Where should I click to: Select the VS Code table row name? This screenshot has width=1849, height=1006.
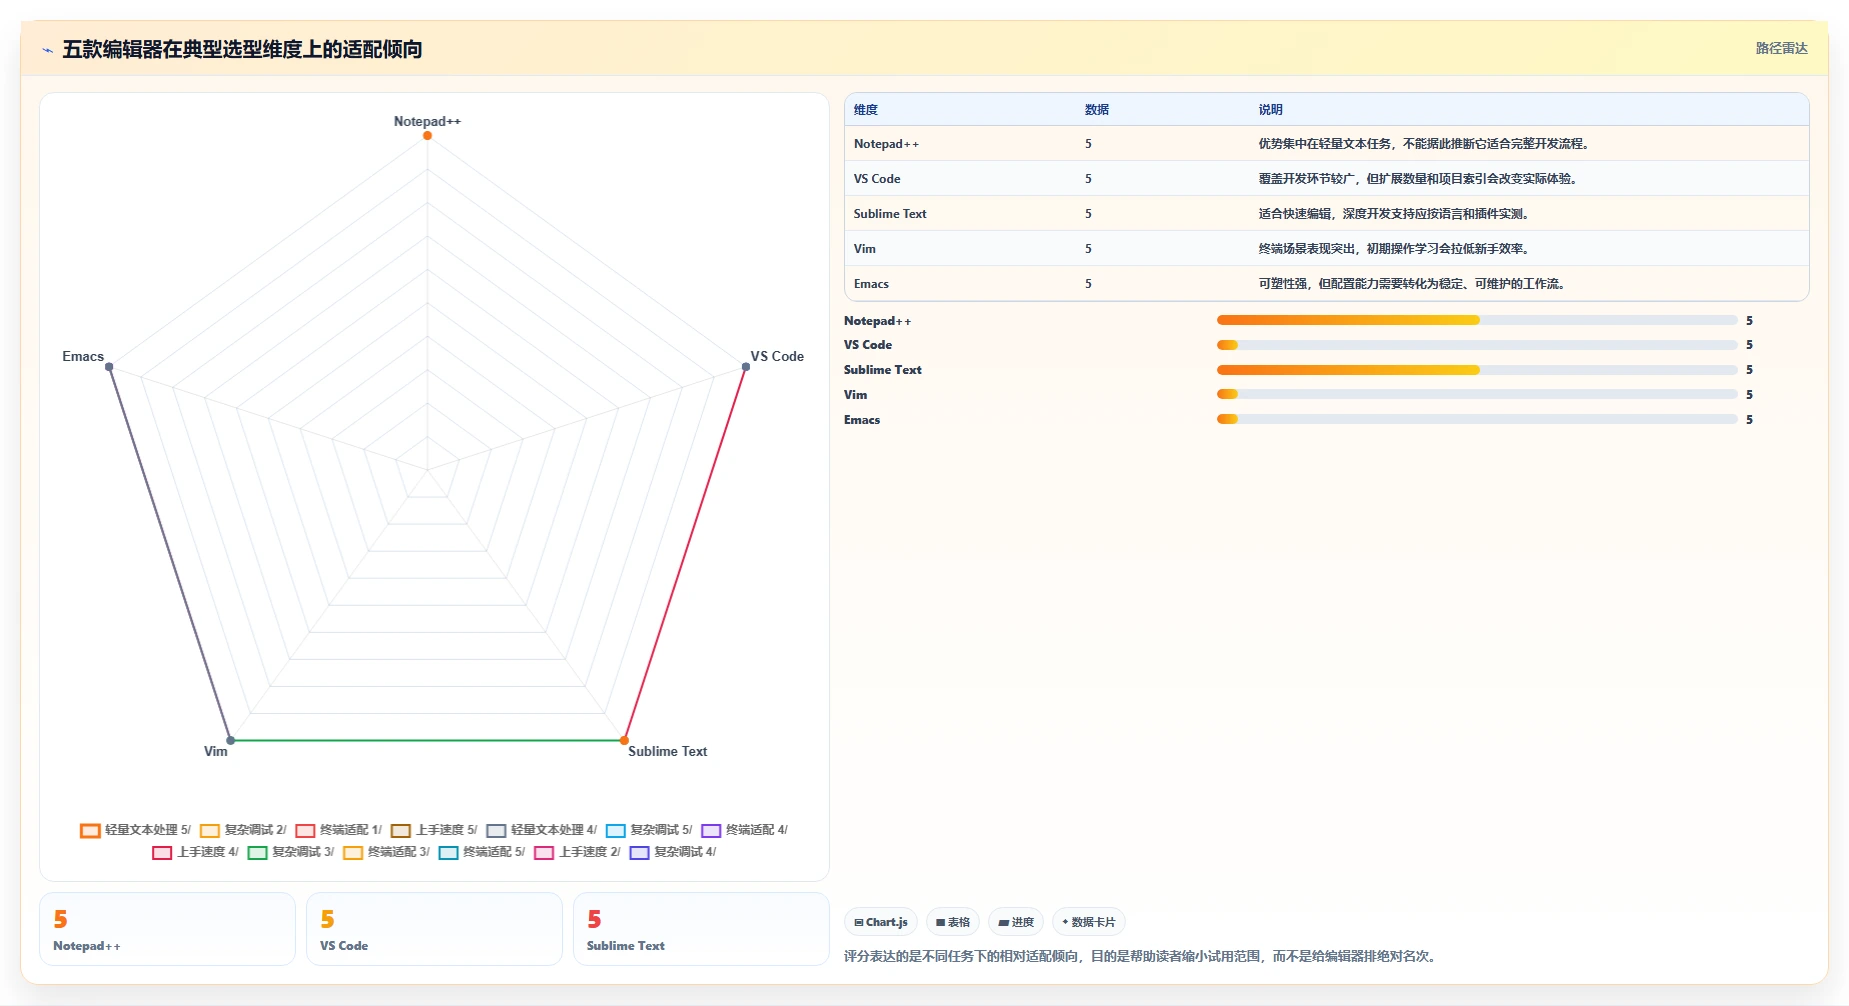(877, 179)
